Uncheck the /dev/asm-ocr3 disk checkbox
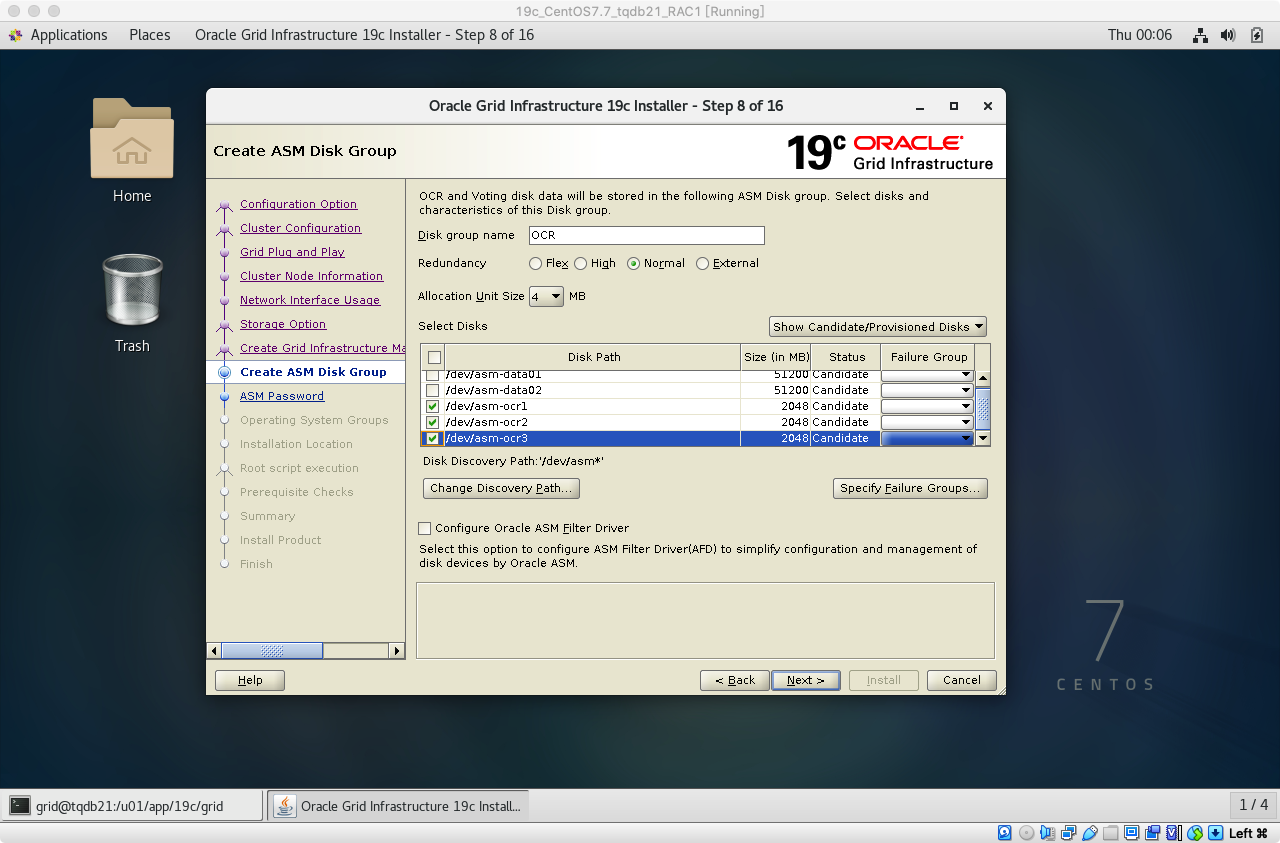Image resolution: width=1280 pixels, height=843 pixels. [433, 438]
